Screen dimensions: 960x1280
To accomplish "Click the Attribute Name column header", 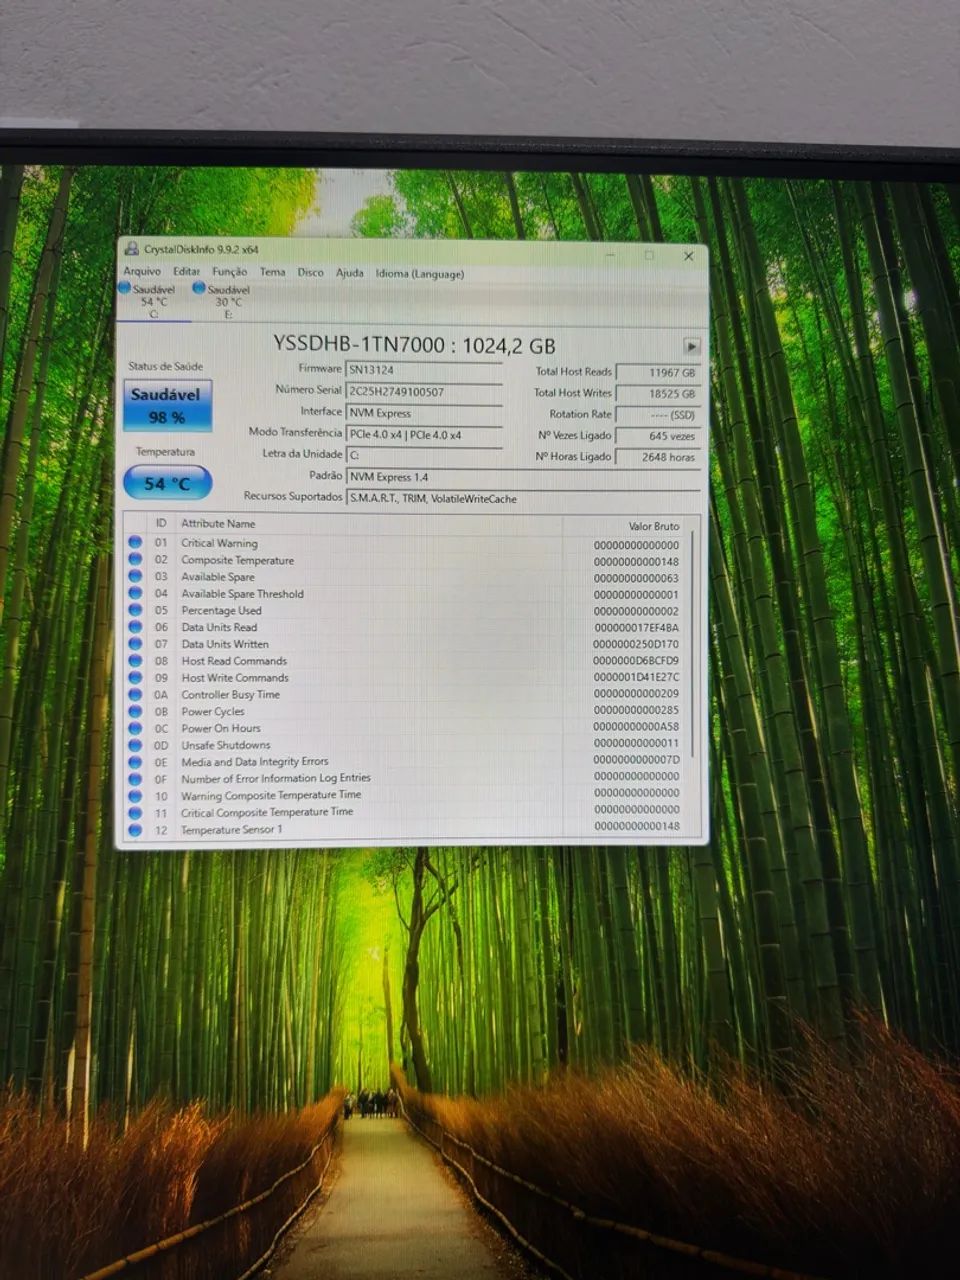I will (218, 523).
